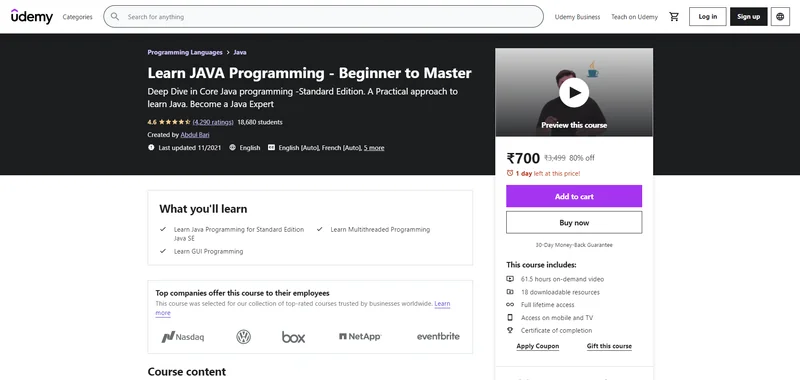Click the certificate trophy icon
The height and width of the screenshot is (380, 800).
click(510, 331)
